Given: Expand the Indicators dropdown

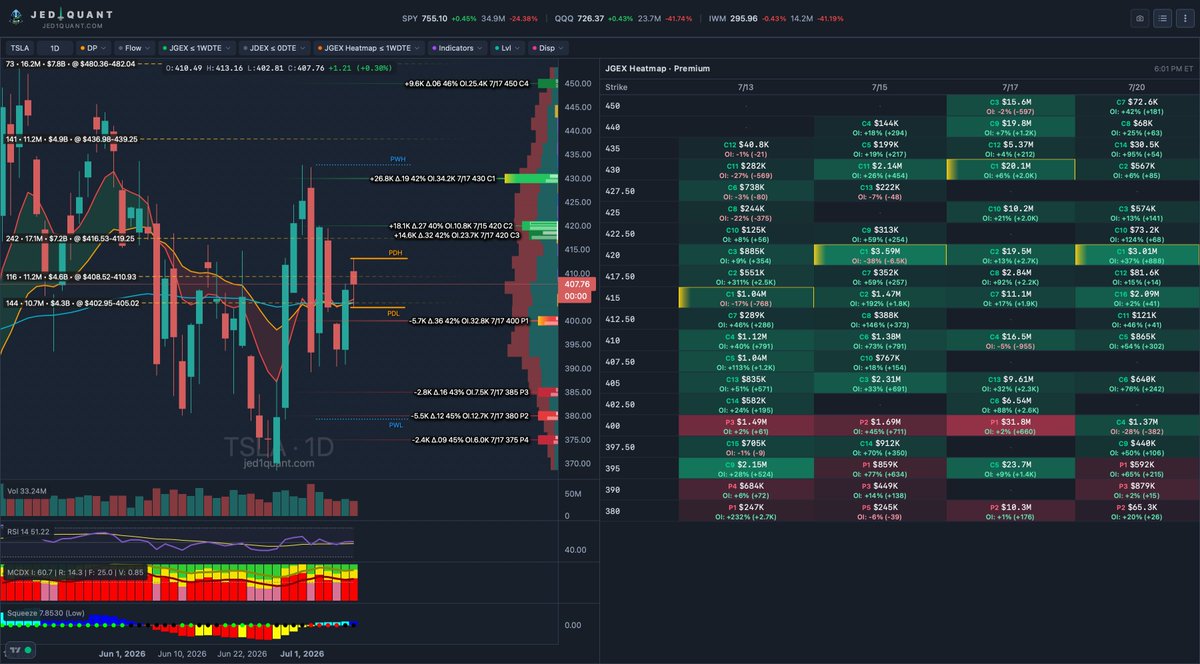Looking at the screenshot, I should click(458, 47).
